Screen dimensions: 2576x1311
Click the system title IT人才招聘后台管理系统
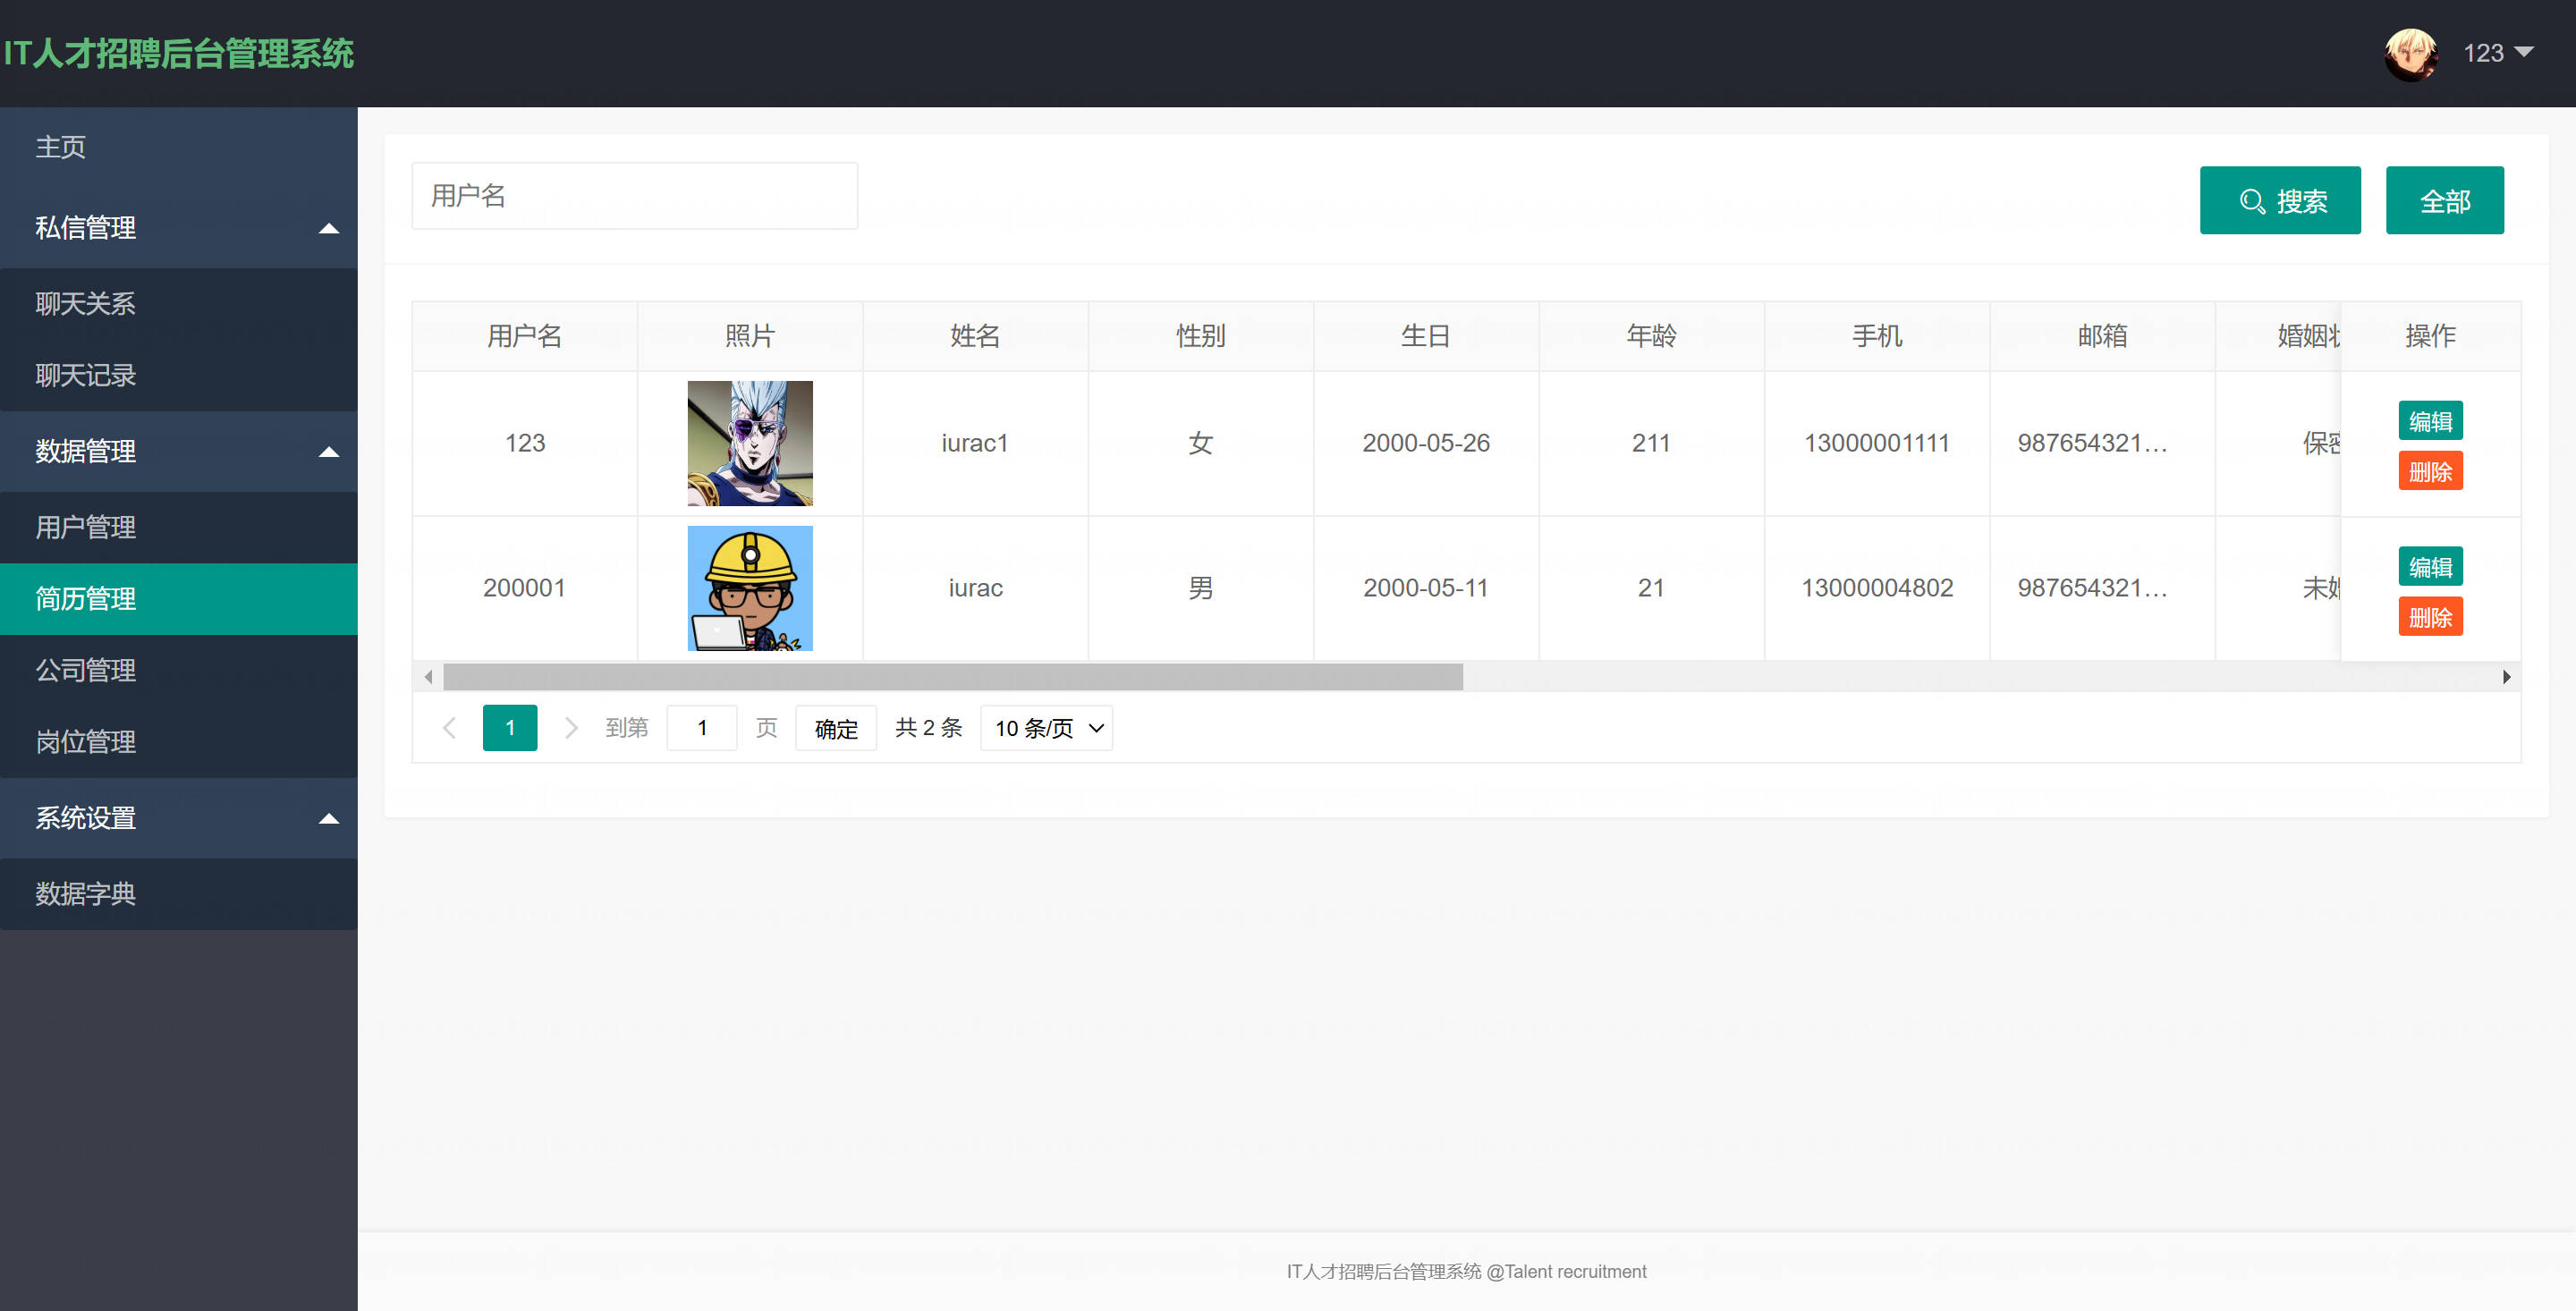(x=179, y=54)
